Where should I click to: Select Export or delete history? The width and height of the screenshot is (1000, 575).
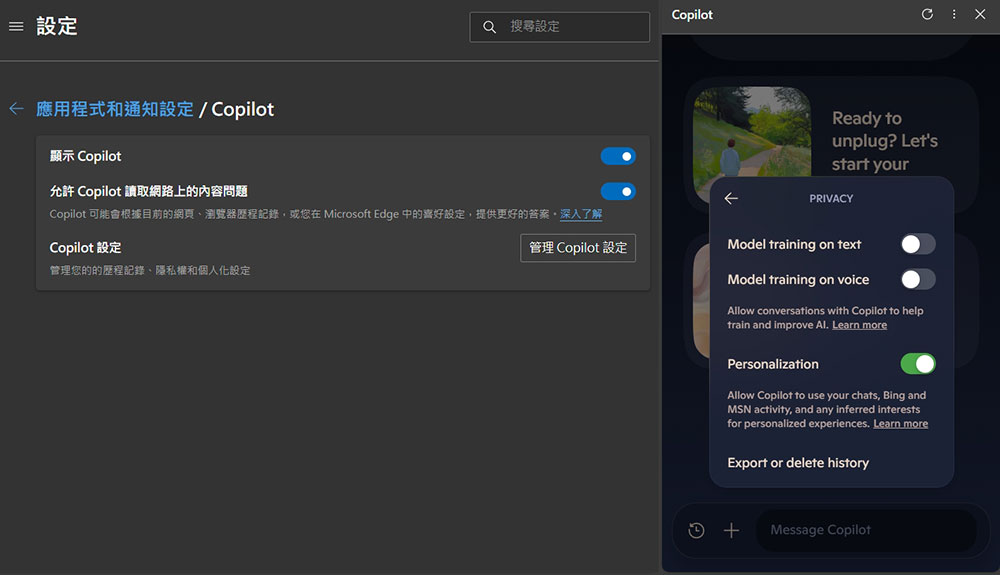pos(798,463)
